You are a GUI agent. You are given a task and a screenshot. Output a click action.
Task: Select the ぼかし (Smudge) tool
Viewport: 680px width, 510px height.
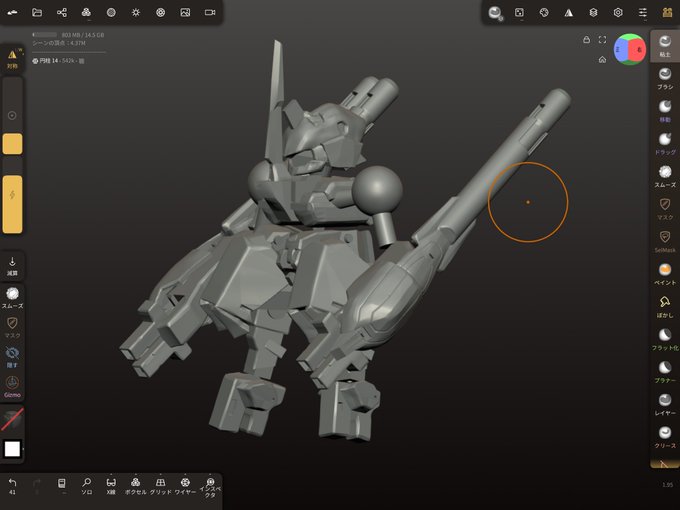point(665,307)
